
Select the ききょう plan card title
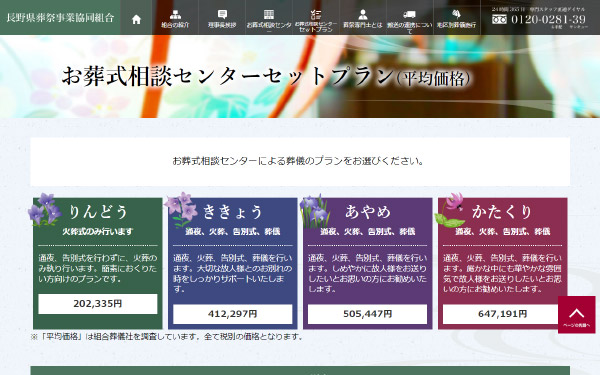tap(233, 212)
